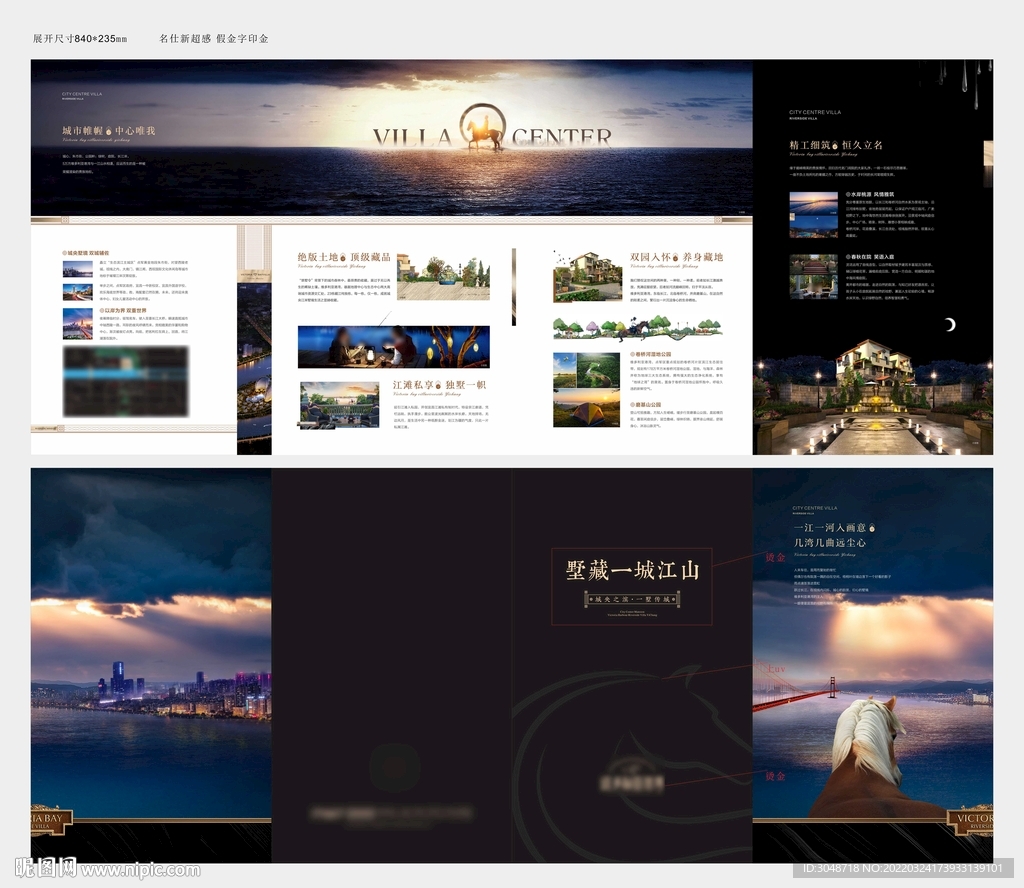Click the 名仕新超感 假金字印金 label
This screenshot has width=1024, height=888.
(214, 39)
